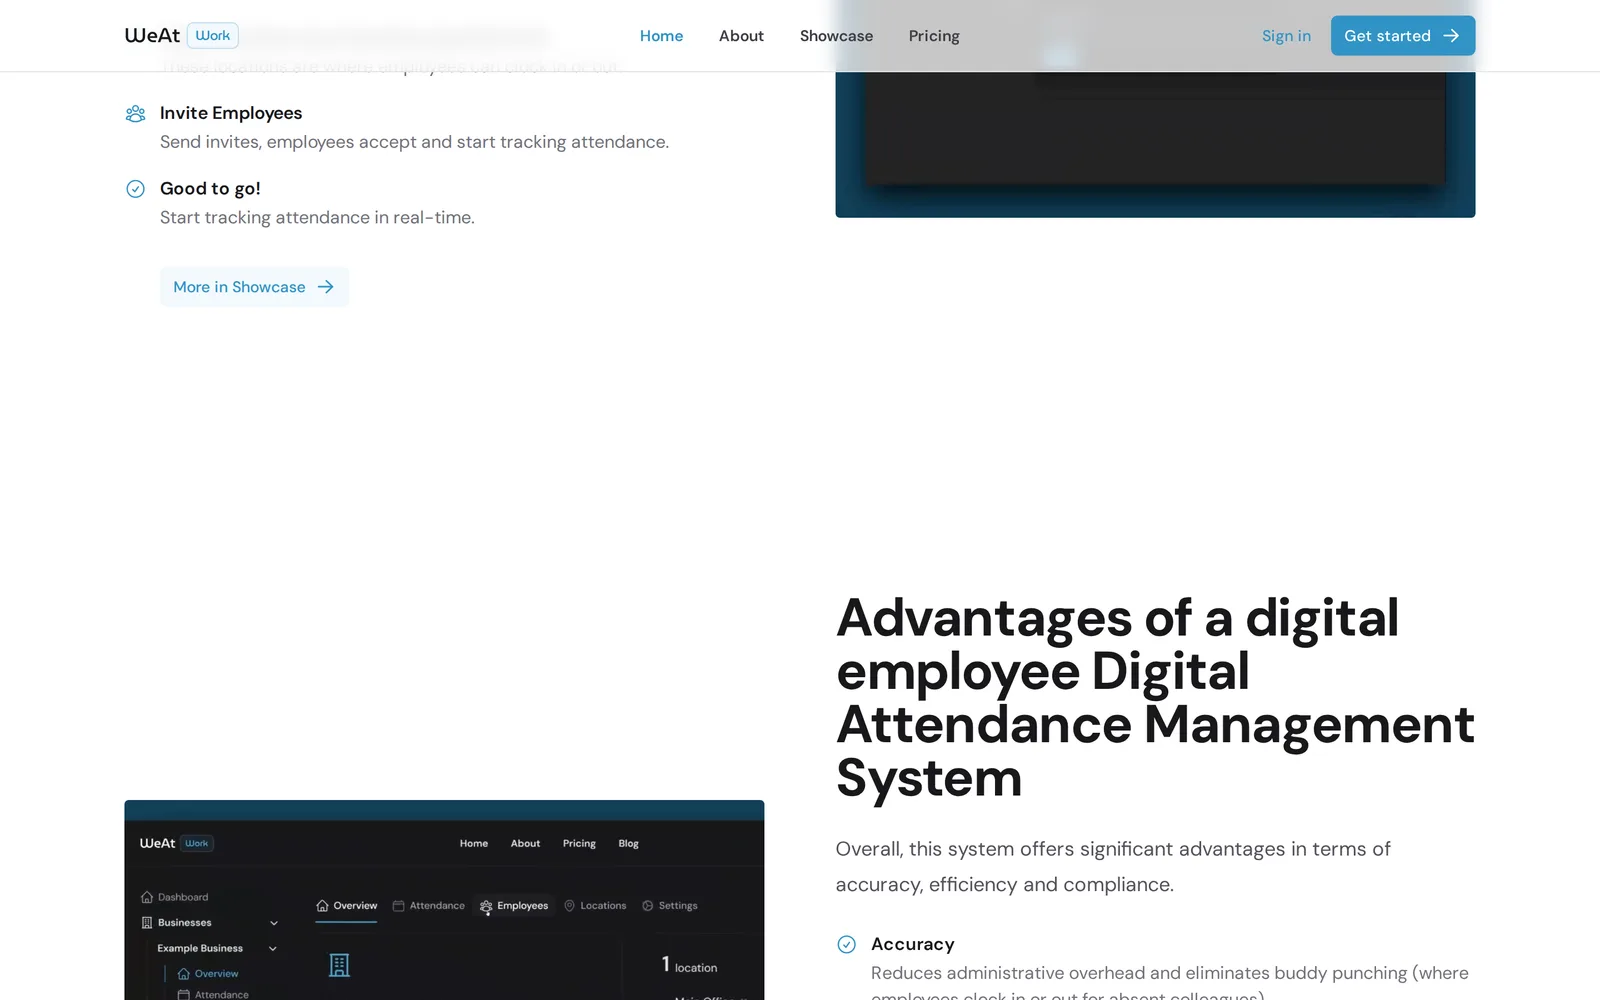Collapse Example Business chevron in preview
The image size is (1600, 1000).
point(273,948)
